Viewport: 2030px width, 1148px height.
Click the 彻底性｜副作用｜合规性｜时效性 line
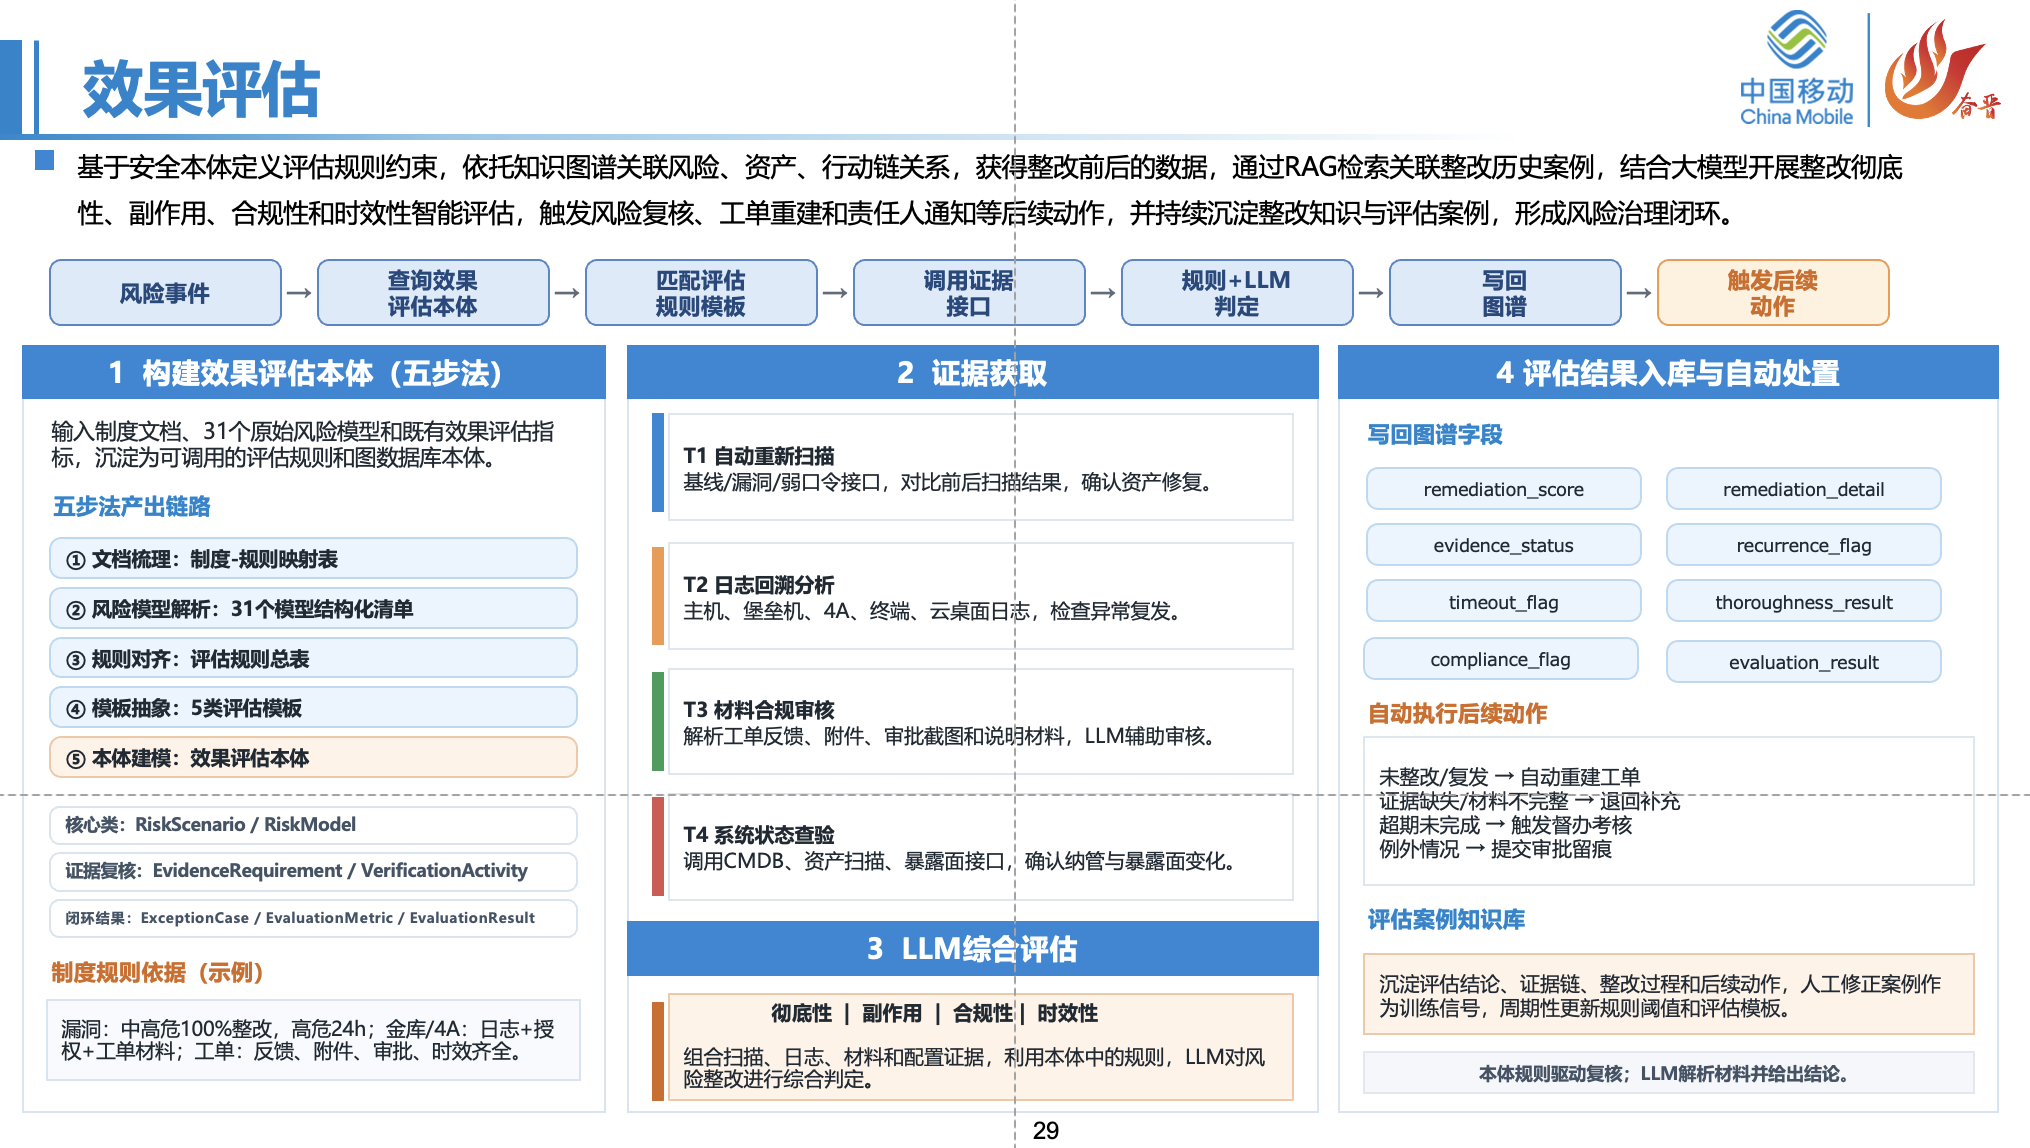(x=934, y=1013)
